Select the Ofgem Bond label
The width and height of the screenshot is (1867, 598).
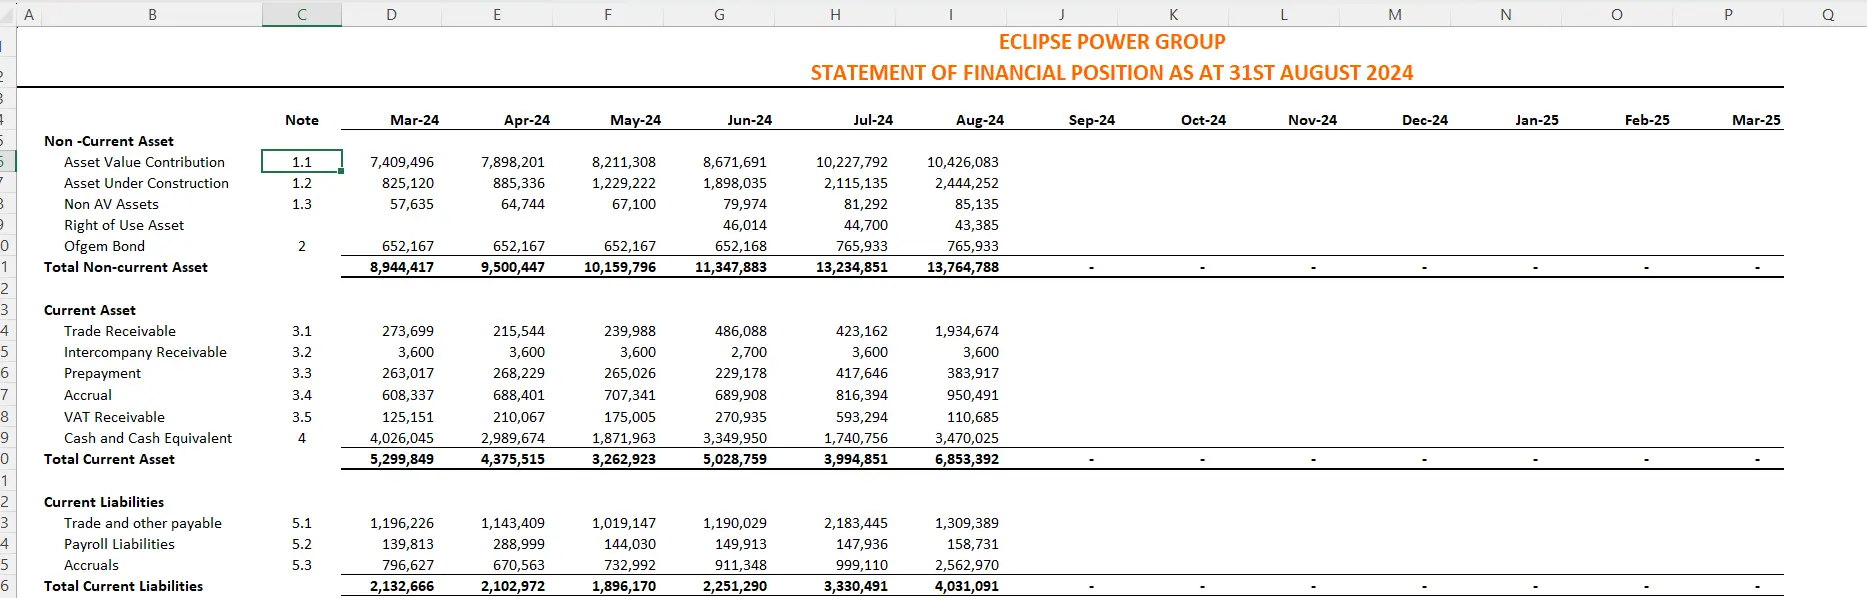[x=104, y=246]
